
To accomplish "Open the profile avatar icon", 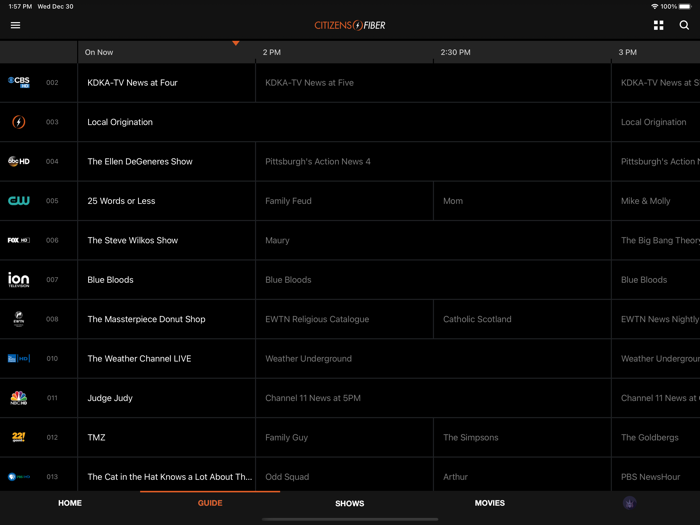I will point(629,503).
